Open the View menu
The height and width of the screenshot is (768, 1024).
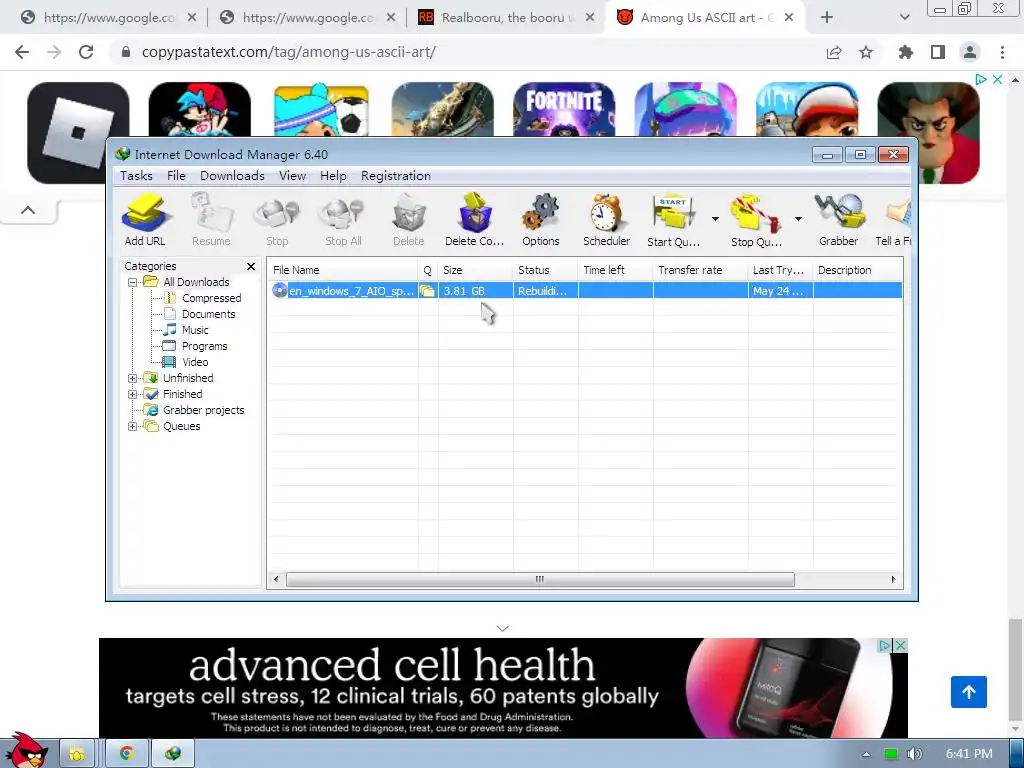tap(293, 176)
